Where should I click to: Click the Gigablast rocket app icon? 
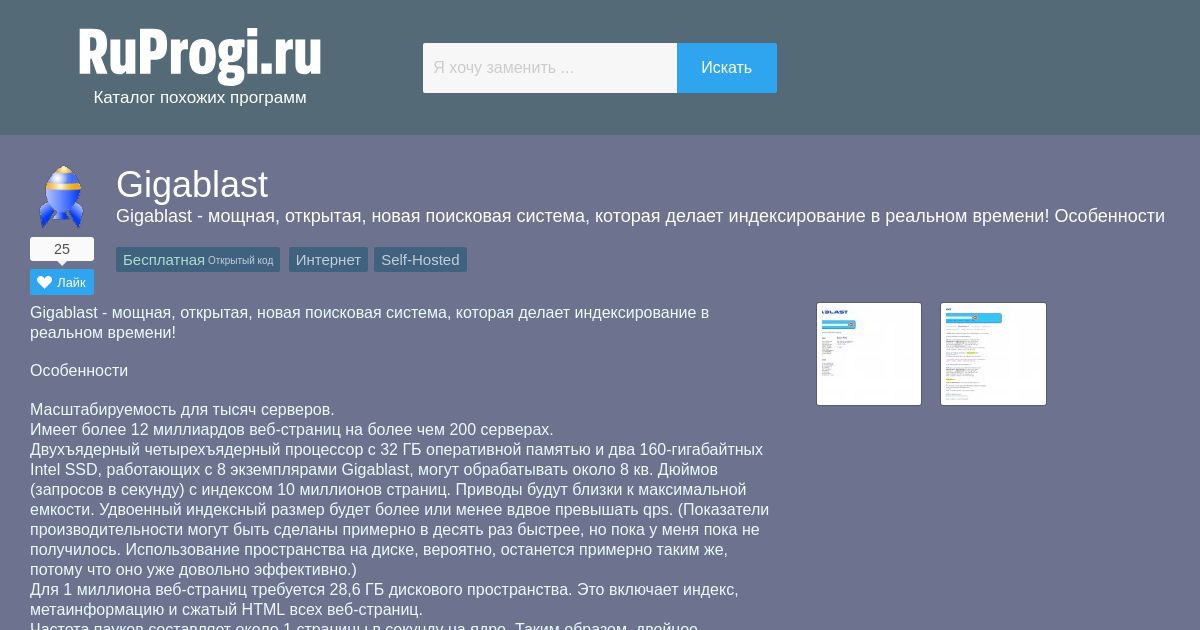(61, 197)
